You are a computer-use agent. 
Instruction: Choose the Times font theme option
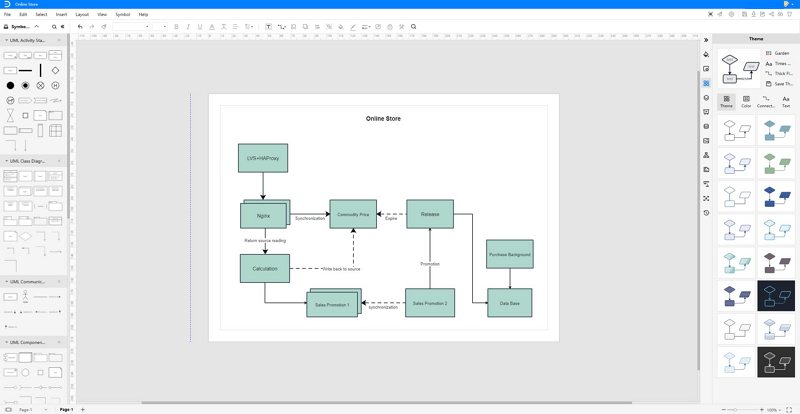[x=778, y=63]
